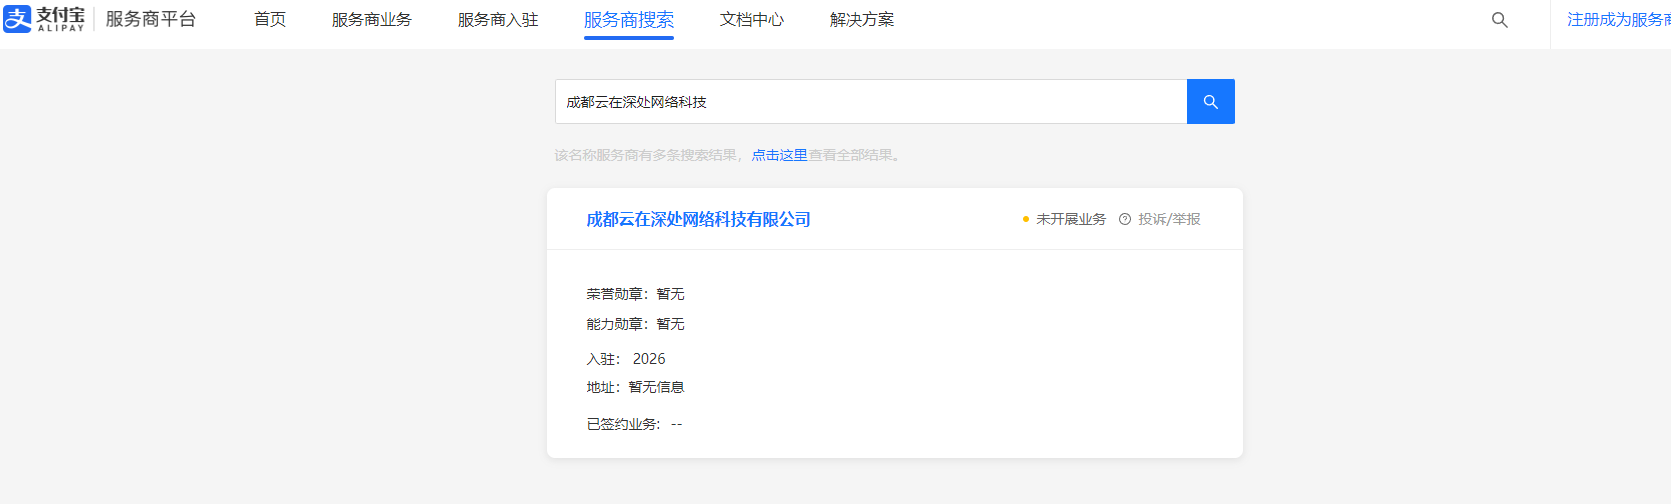The image size is (1671, 504).
Task: Click 注册成为服务商 link
Action: pos(1618,20)
